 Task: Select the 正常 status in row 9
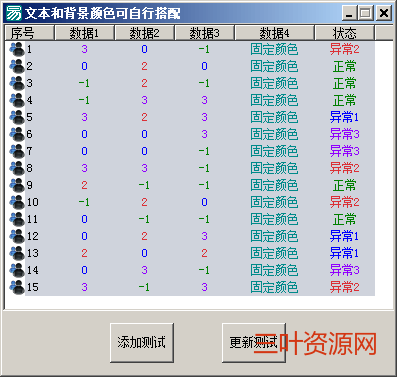click(345, 185)
